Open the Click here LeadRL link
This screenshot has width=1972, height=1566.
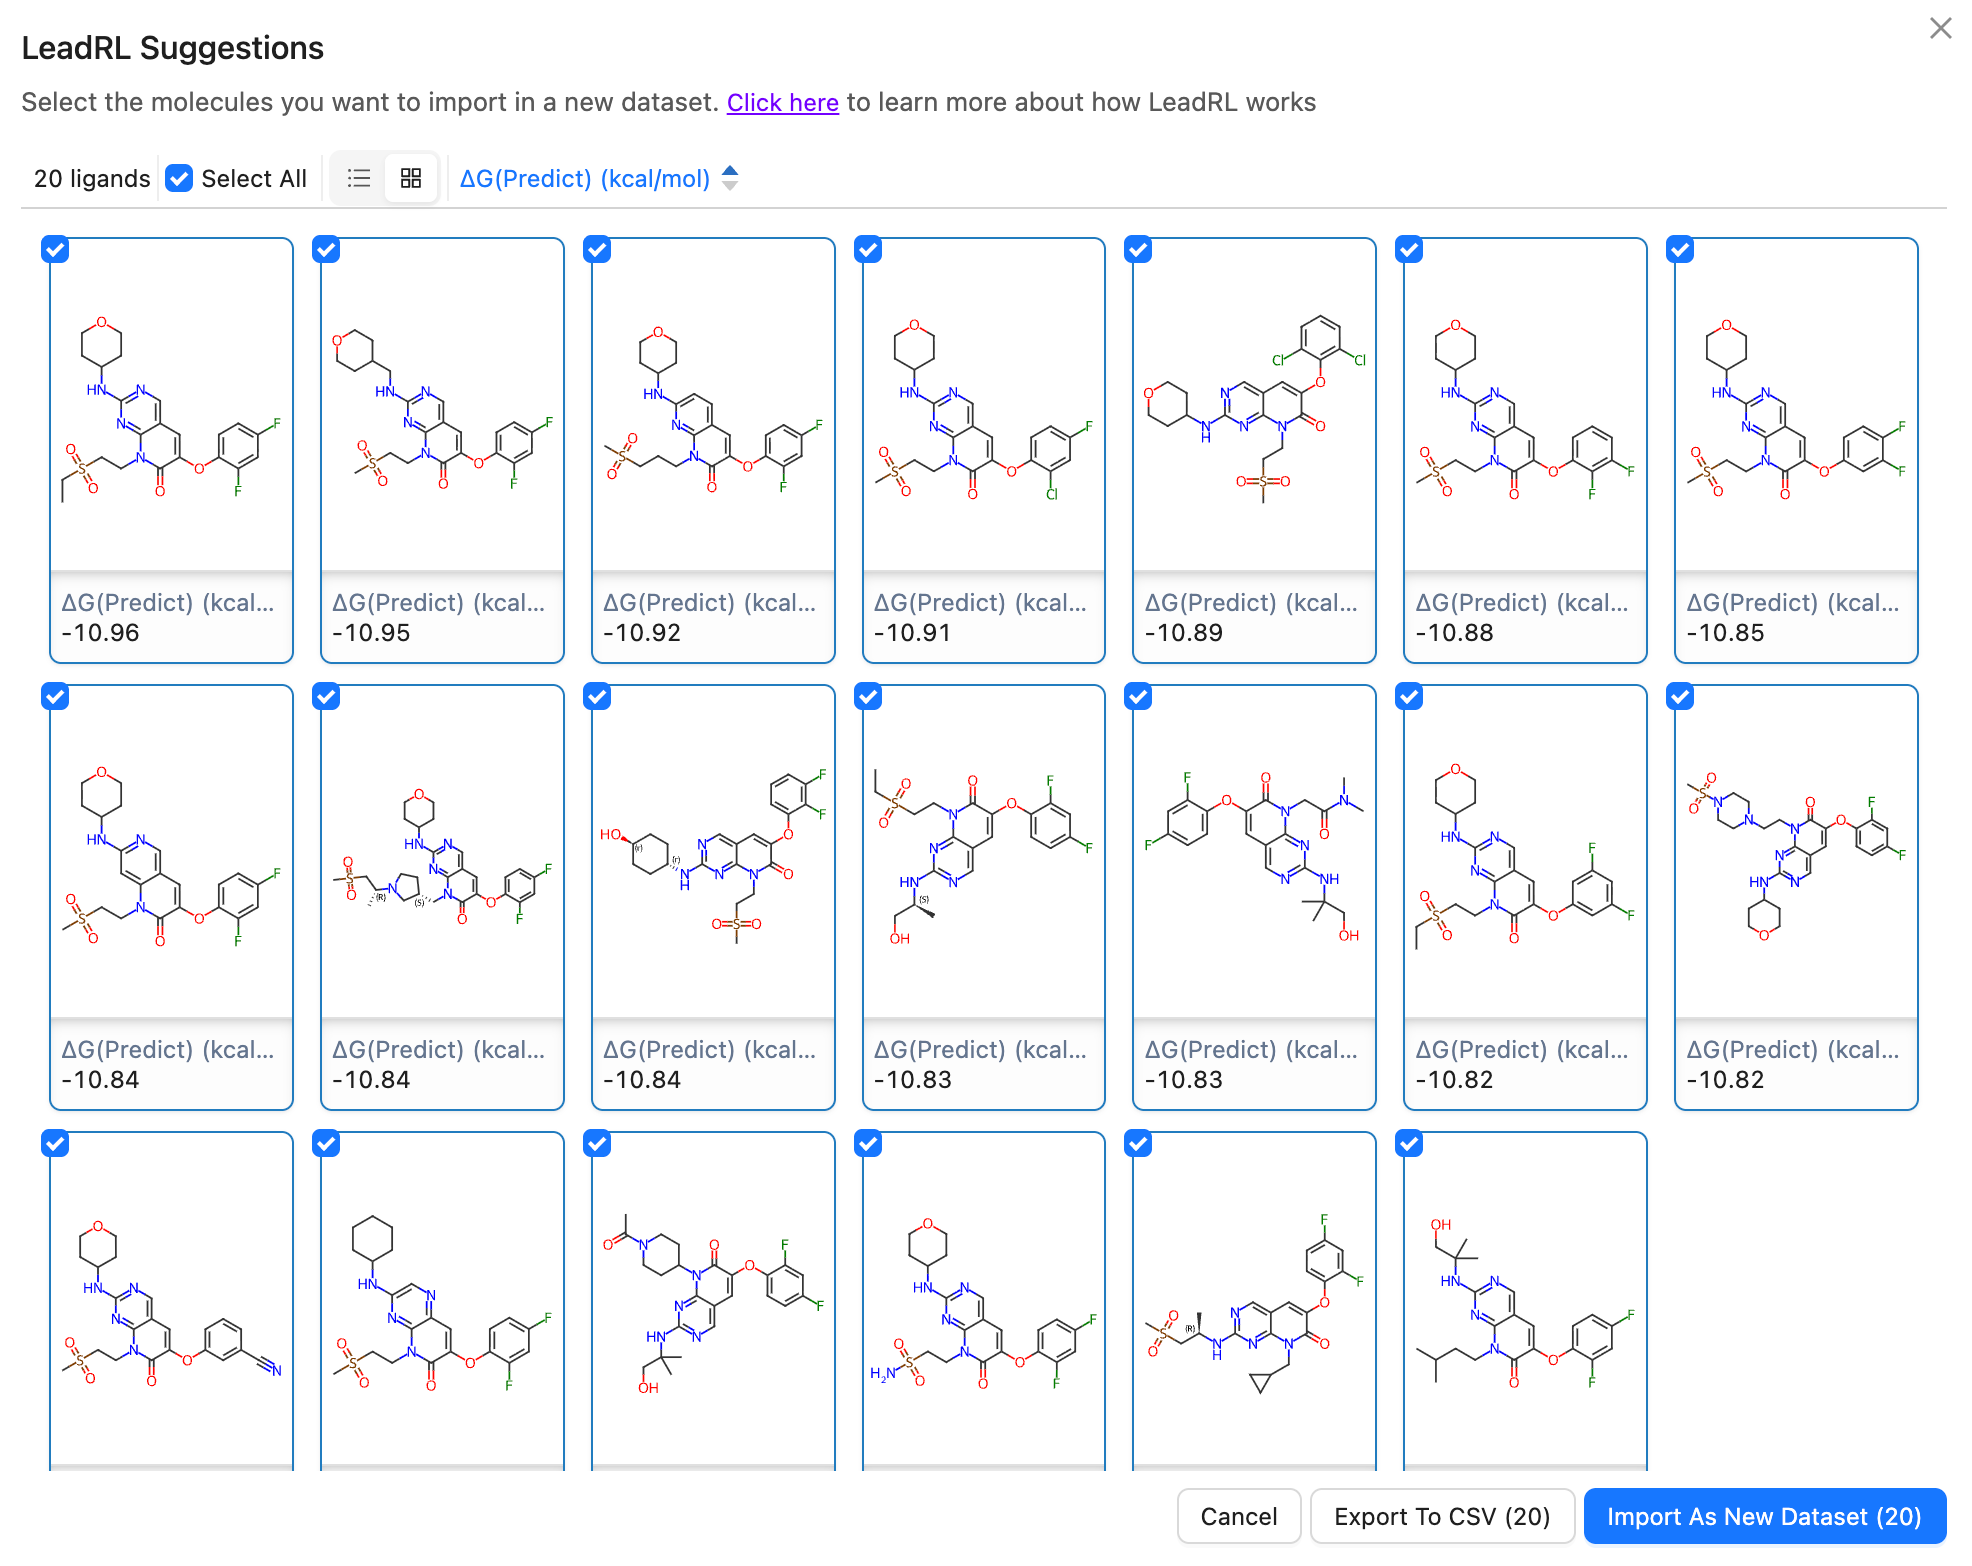click(782, 103)
